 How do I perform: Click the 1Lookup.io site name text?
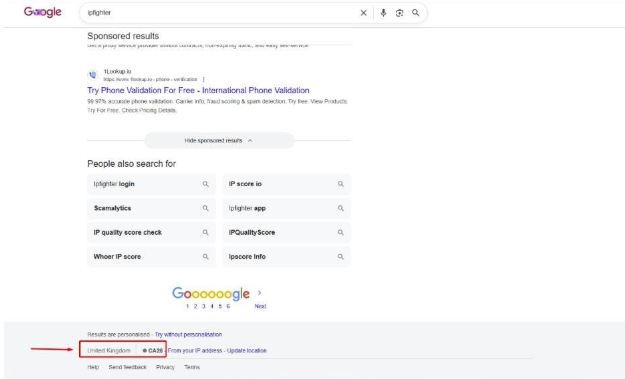point(117,72)
